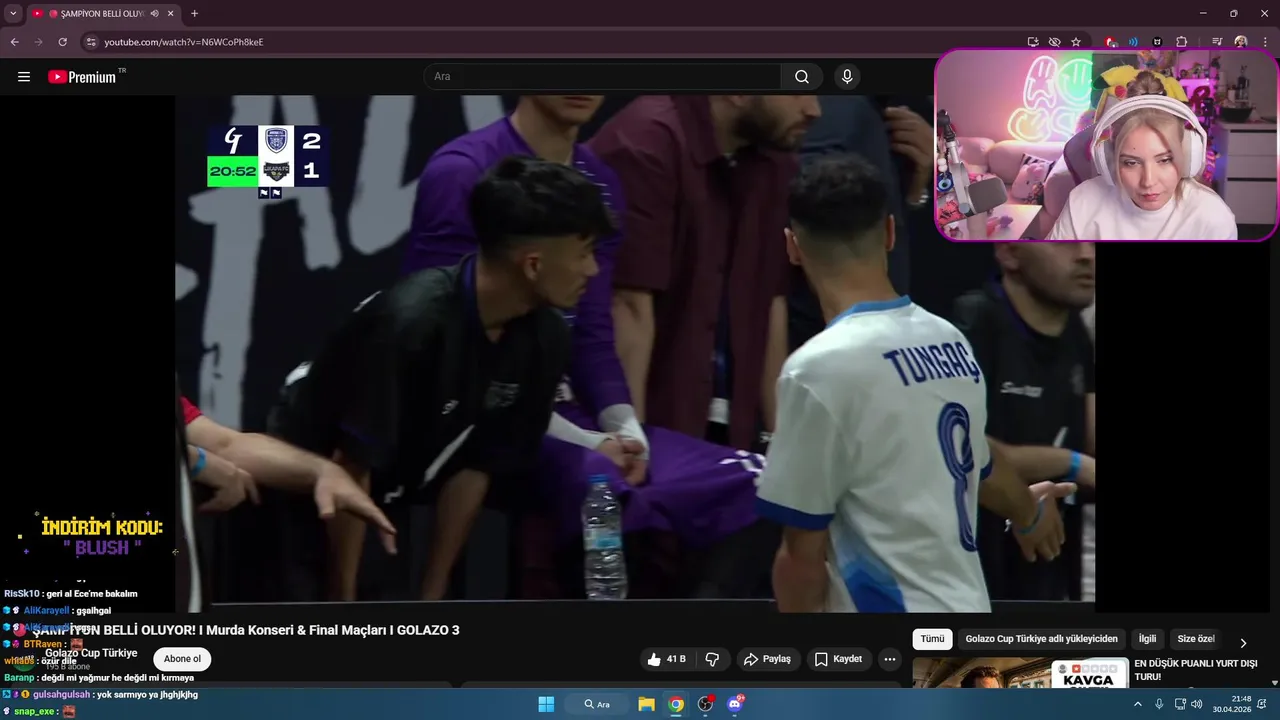Image resolution: width=1280 pixels, height=720 pixels.
Task: Show more filter chips with right arrow
Action: 1243,643
